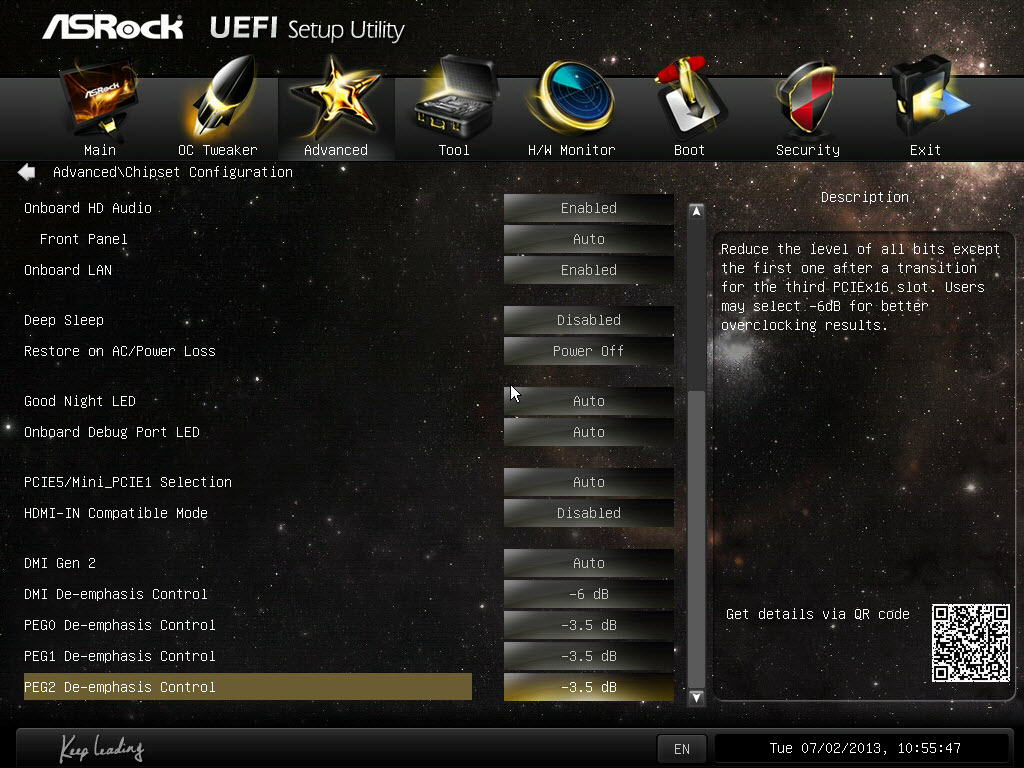The image size is (1024, 768).
Task: Open DMI De-emphasis Control -6 dB dropdown
Action: 588,594
